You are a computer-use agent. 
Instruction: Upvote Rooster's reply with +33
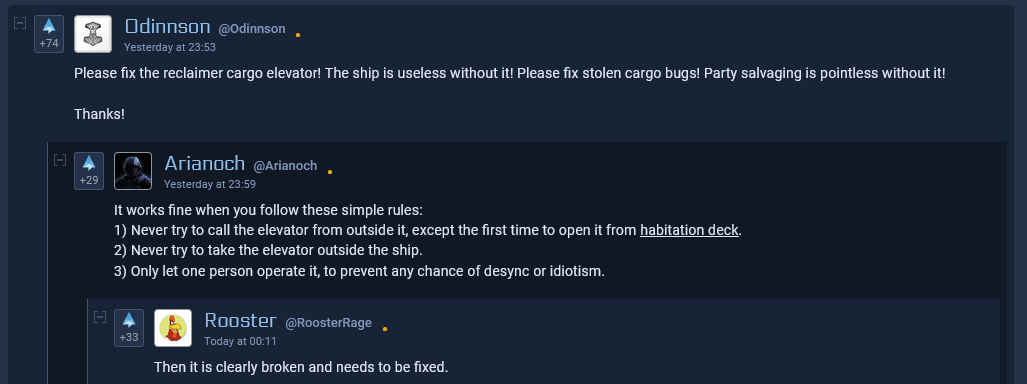click(x=129, y=328)
